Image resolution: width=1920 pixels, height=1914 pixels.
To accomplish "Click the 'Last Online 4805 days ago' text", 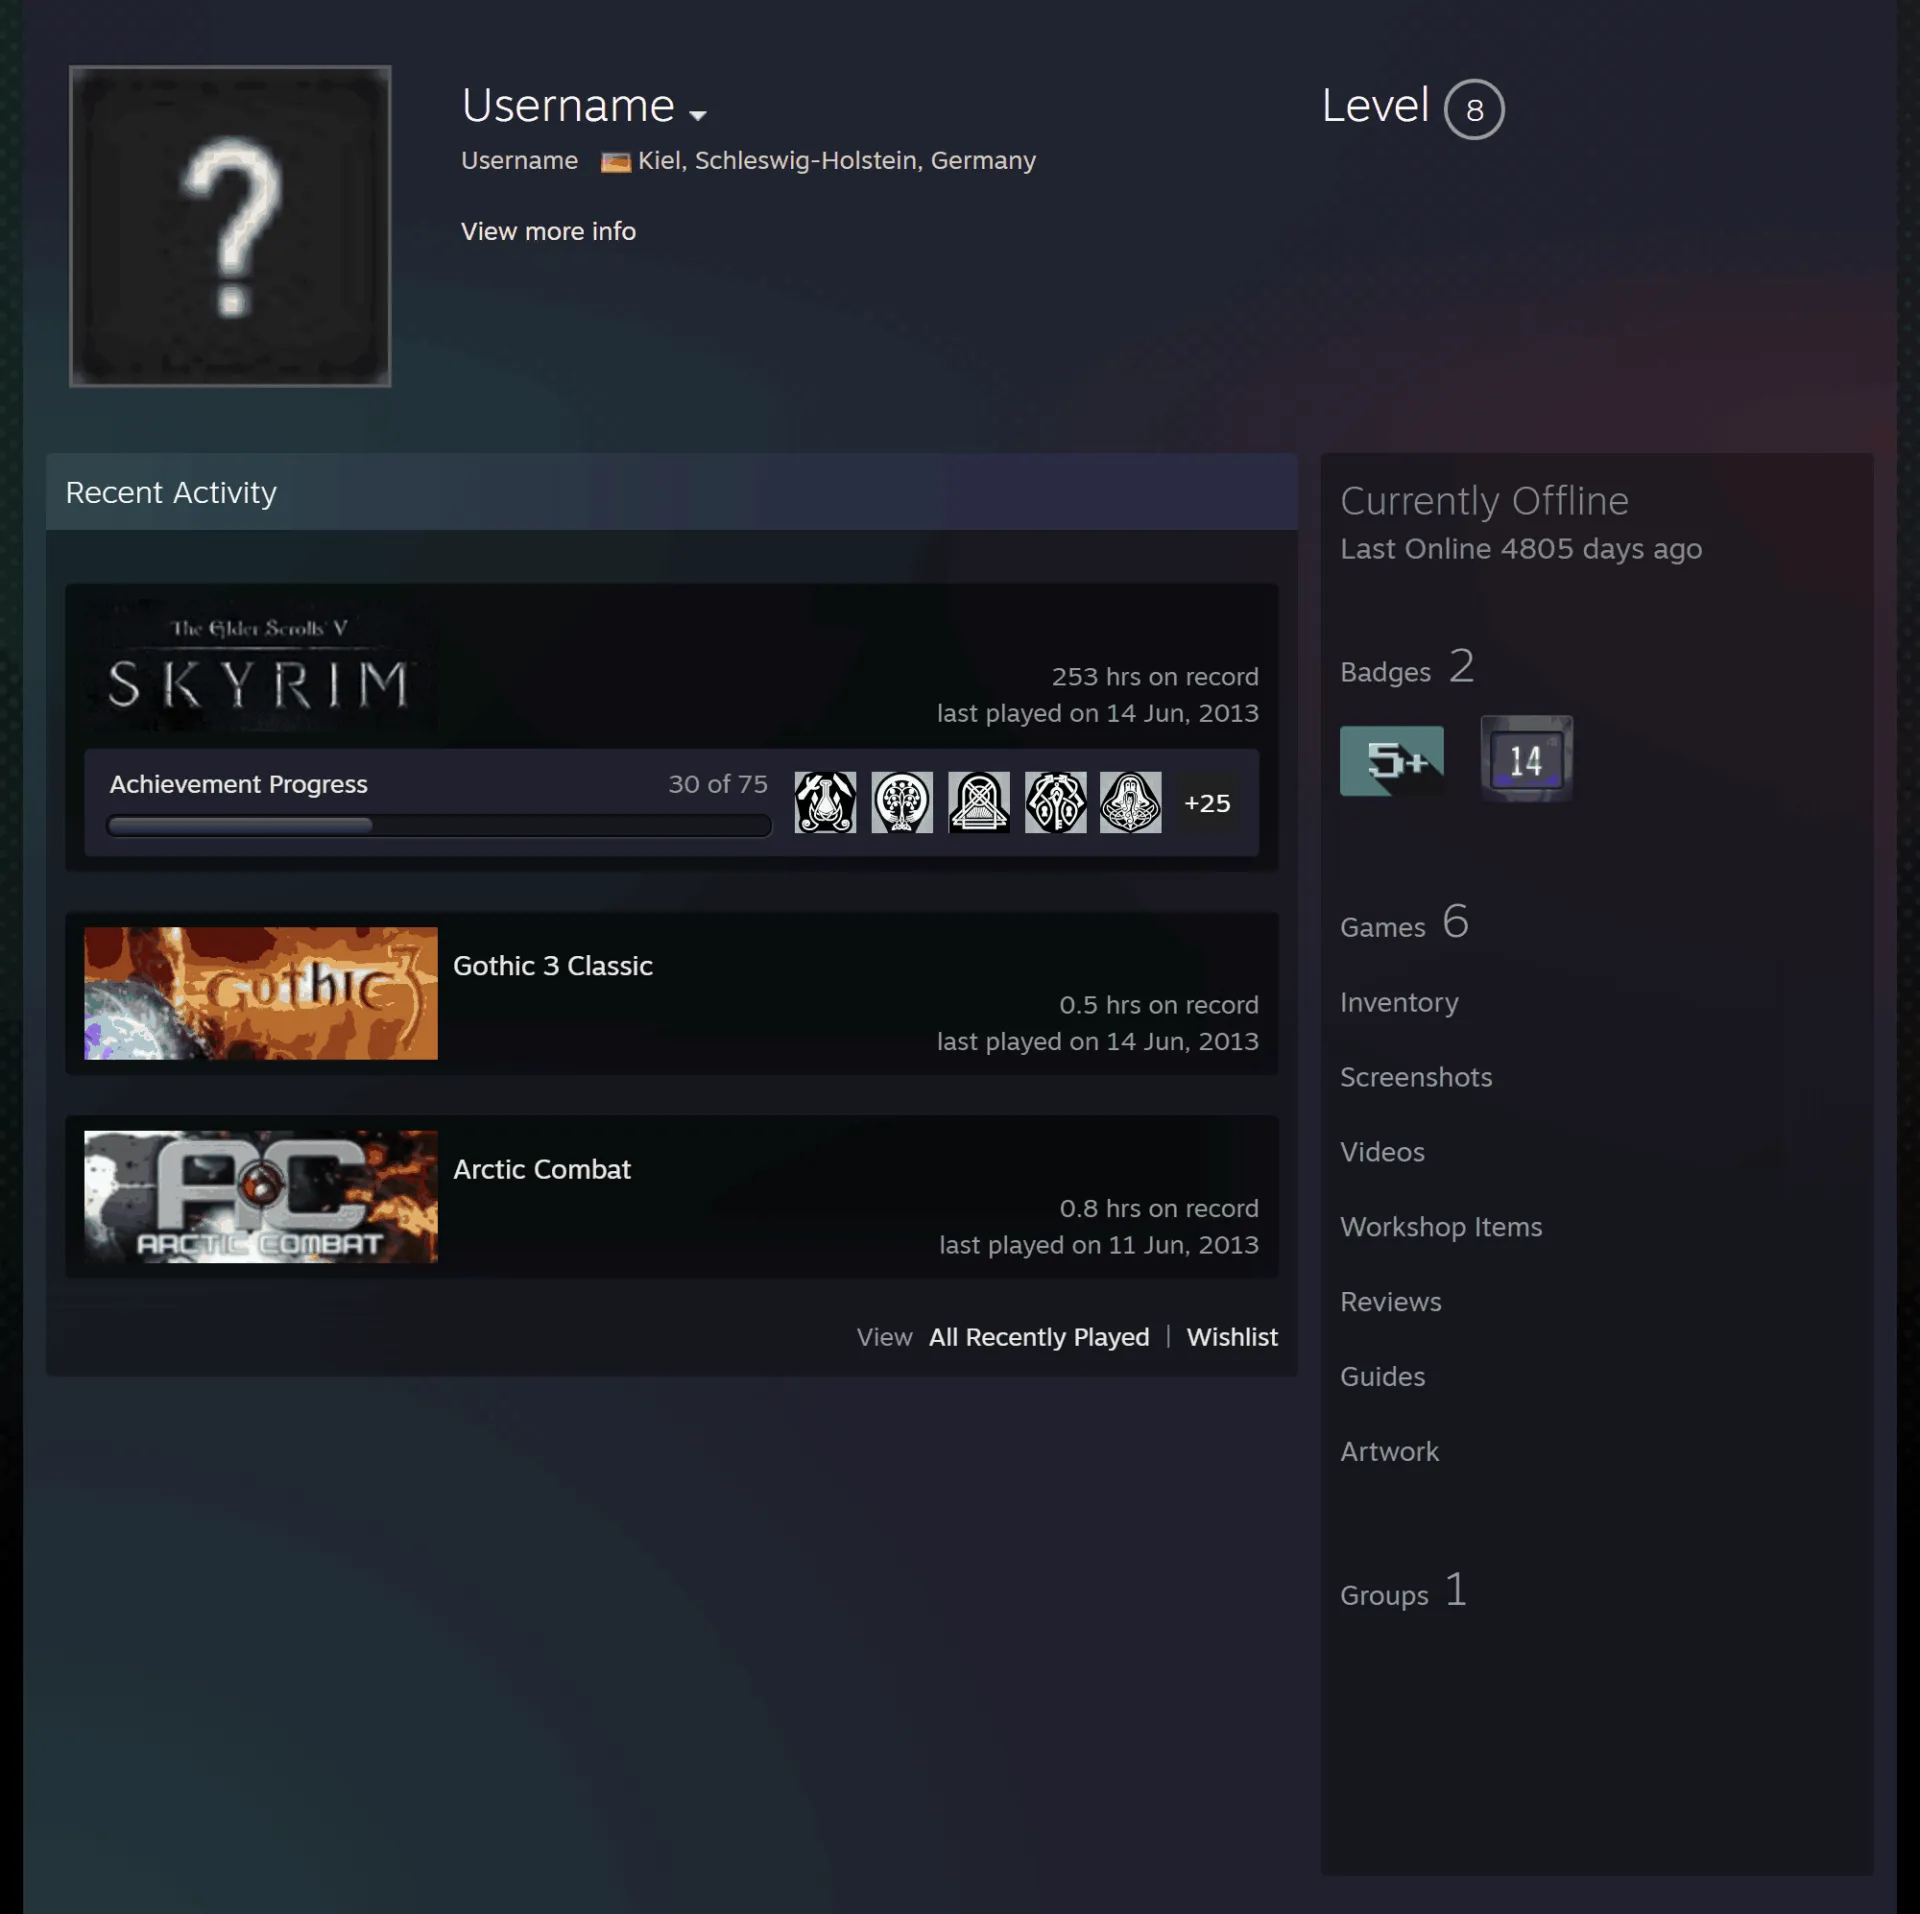I will pyautogui.click(x=1521, y=549).
